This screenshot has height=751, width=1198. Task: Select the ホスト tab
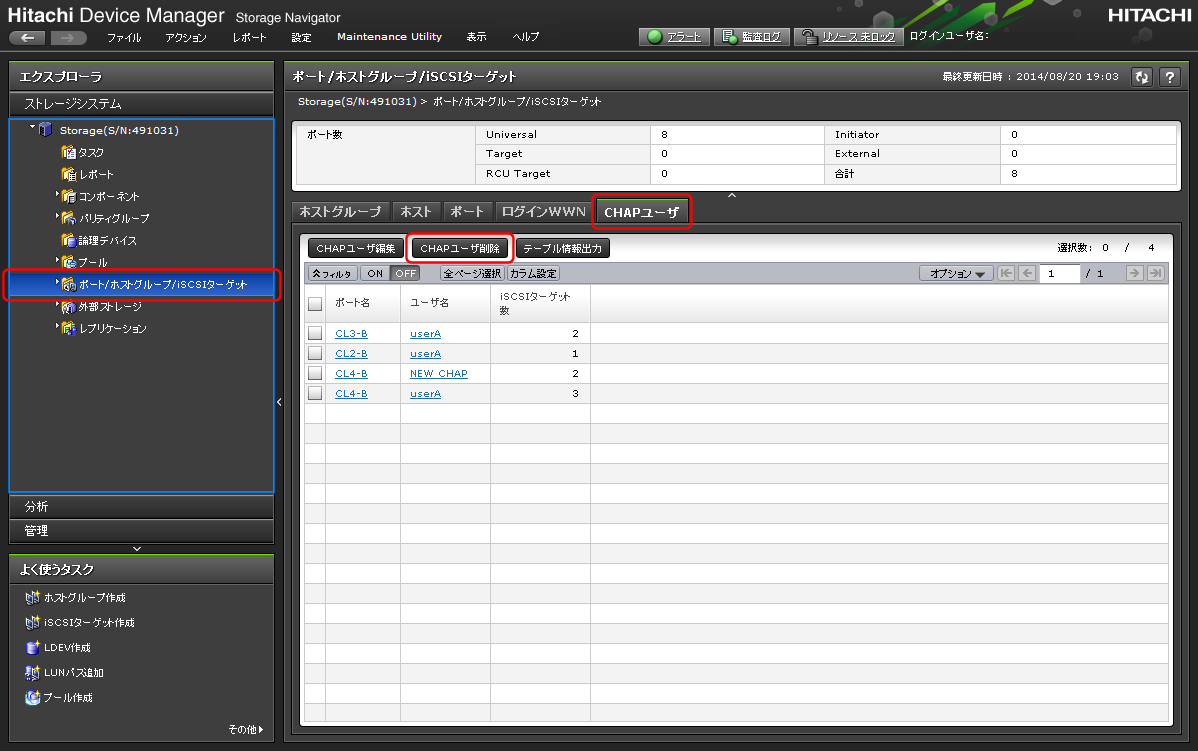point(416,212)
